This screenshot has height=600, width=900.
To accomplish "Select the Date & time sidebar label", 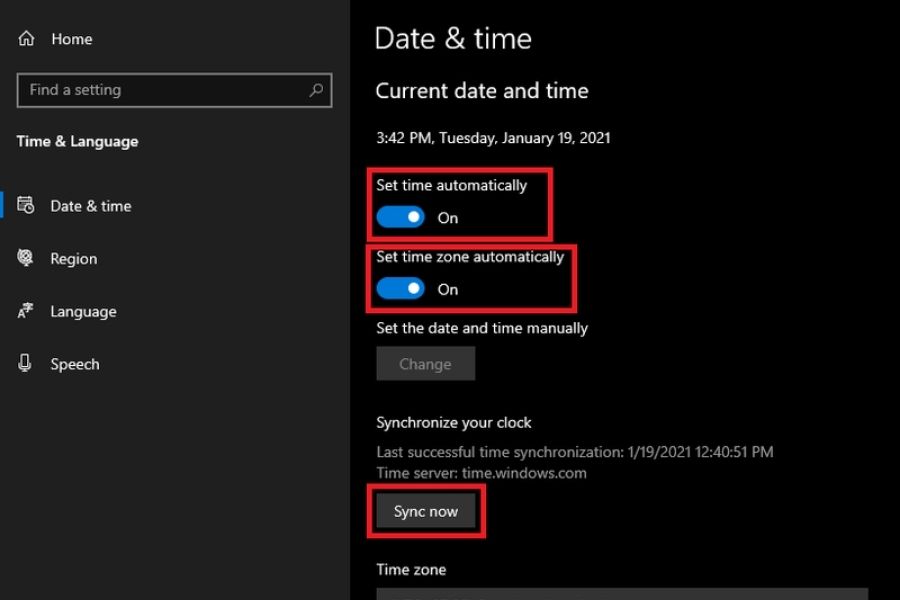I will coord(91,206).
